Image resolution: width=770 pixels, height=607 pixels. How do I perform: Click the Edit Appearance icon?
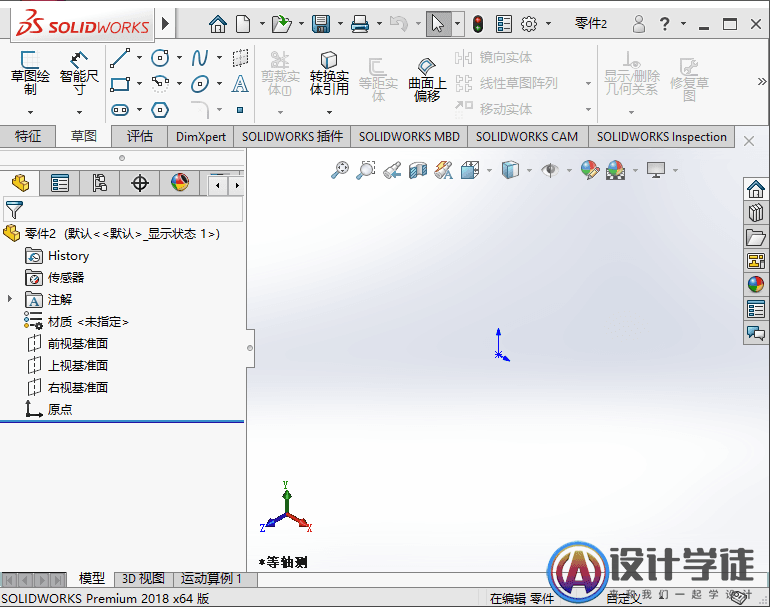coord(590,170)
